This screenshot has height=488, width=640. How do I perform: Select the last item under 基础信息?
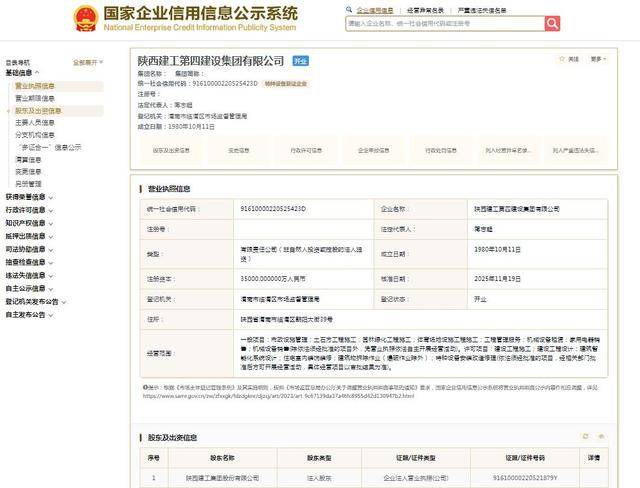[x=28, y=184]
